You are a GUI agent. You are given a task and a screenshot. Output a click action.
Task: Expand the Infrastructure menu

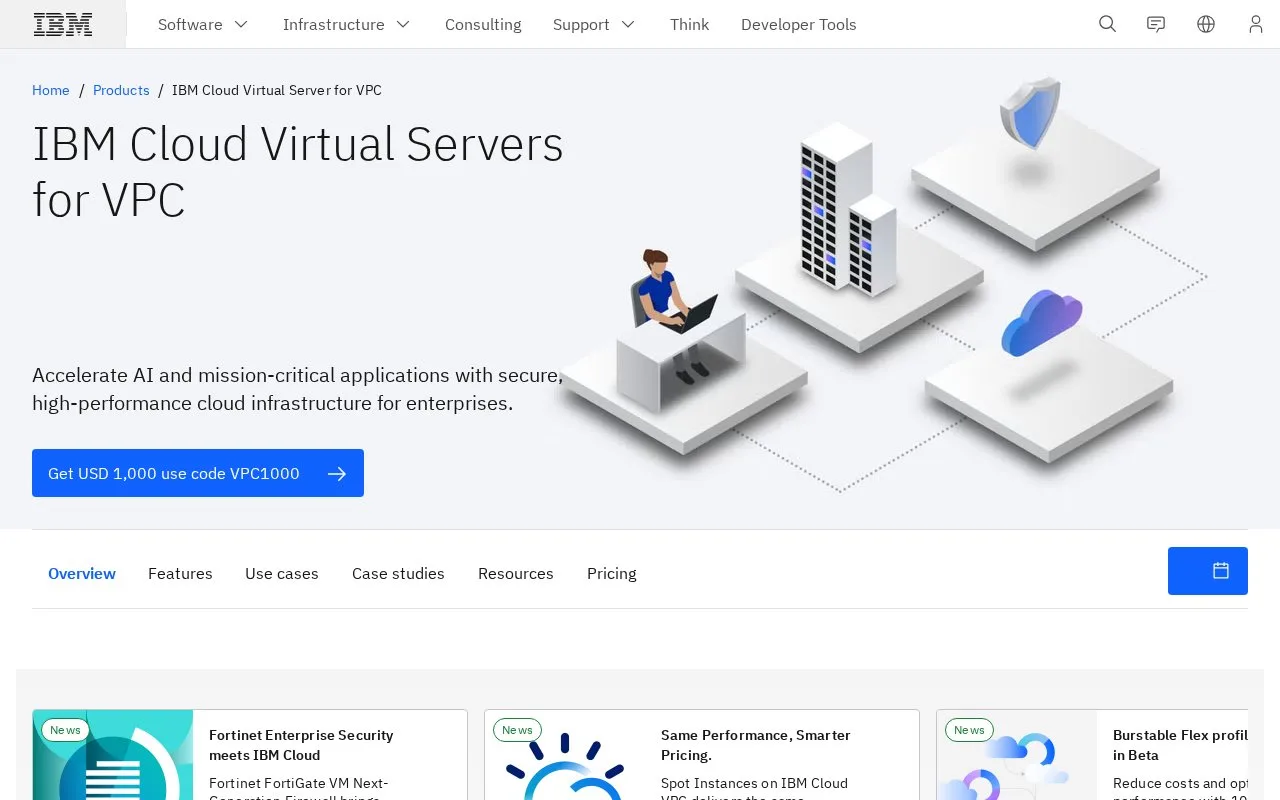pyautogui.click(x=347, y=24)
